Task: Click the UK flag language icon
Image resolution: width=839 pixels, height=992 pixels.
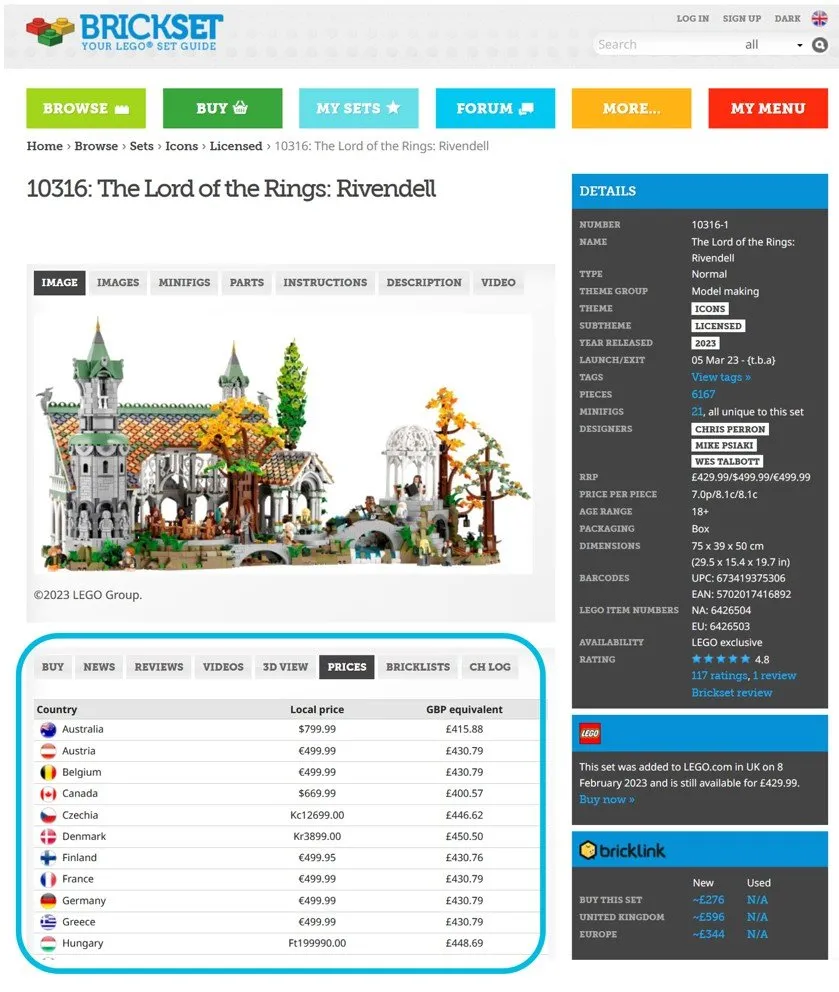Action: (819, 18)
